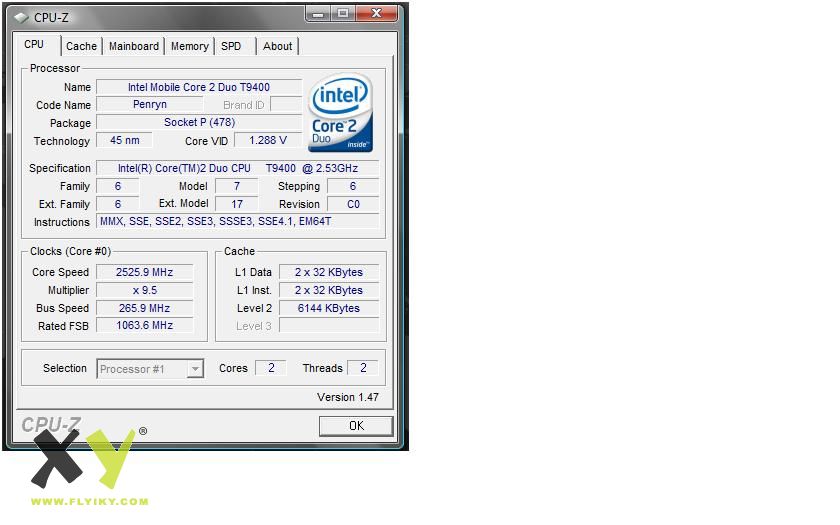Minimize the CPU-Z window
The height and width of the screenshot is (525, 840).
point(318,13)
